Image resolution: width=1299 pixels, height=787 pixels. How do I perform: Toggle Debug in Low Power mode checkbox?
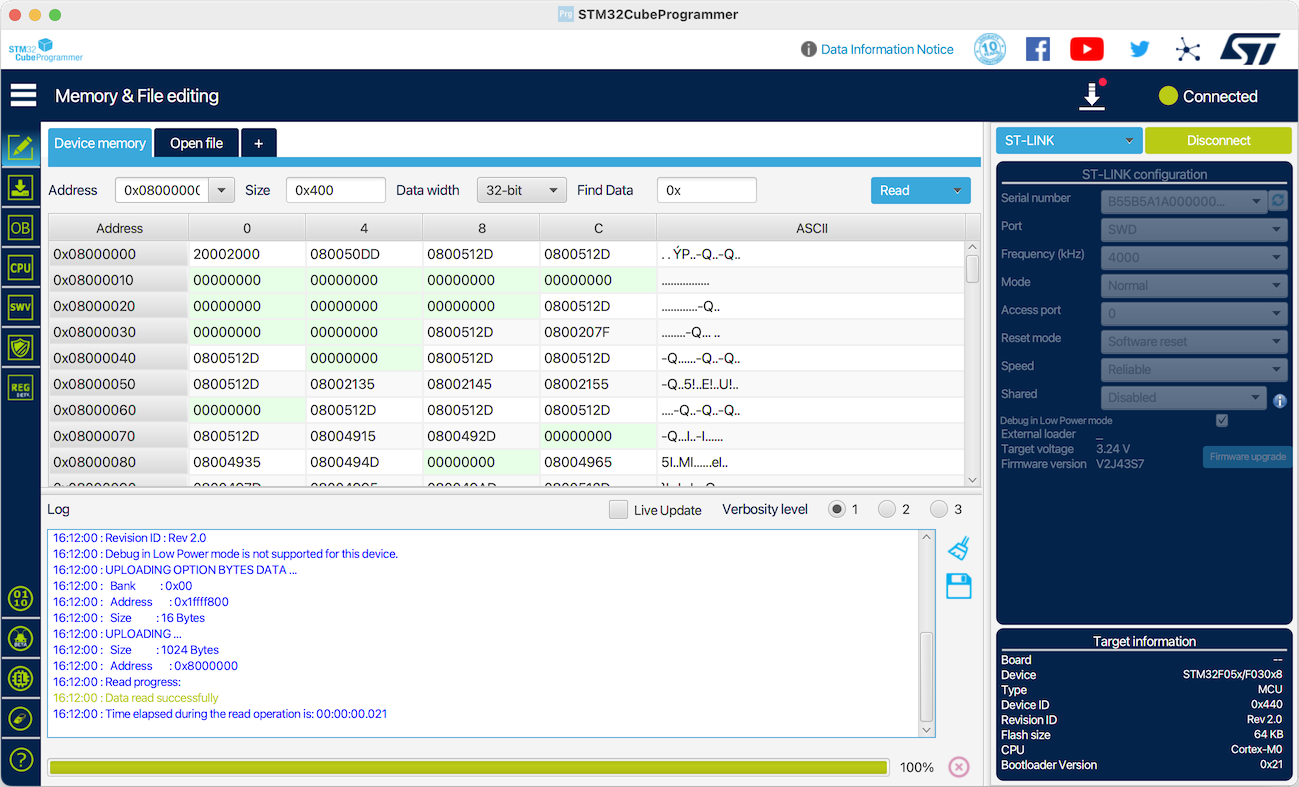pyautogui.click(x=1221, y=420)
